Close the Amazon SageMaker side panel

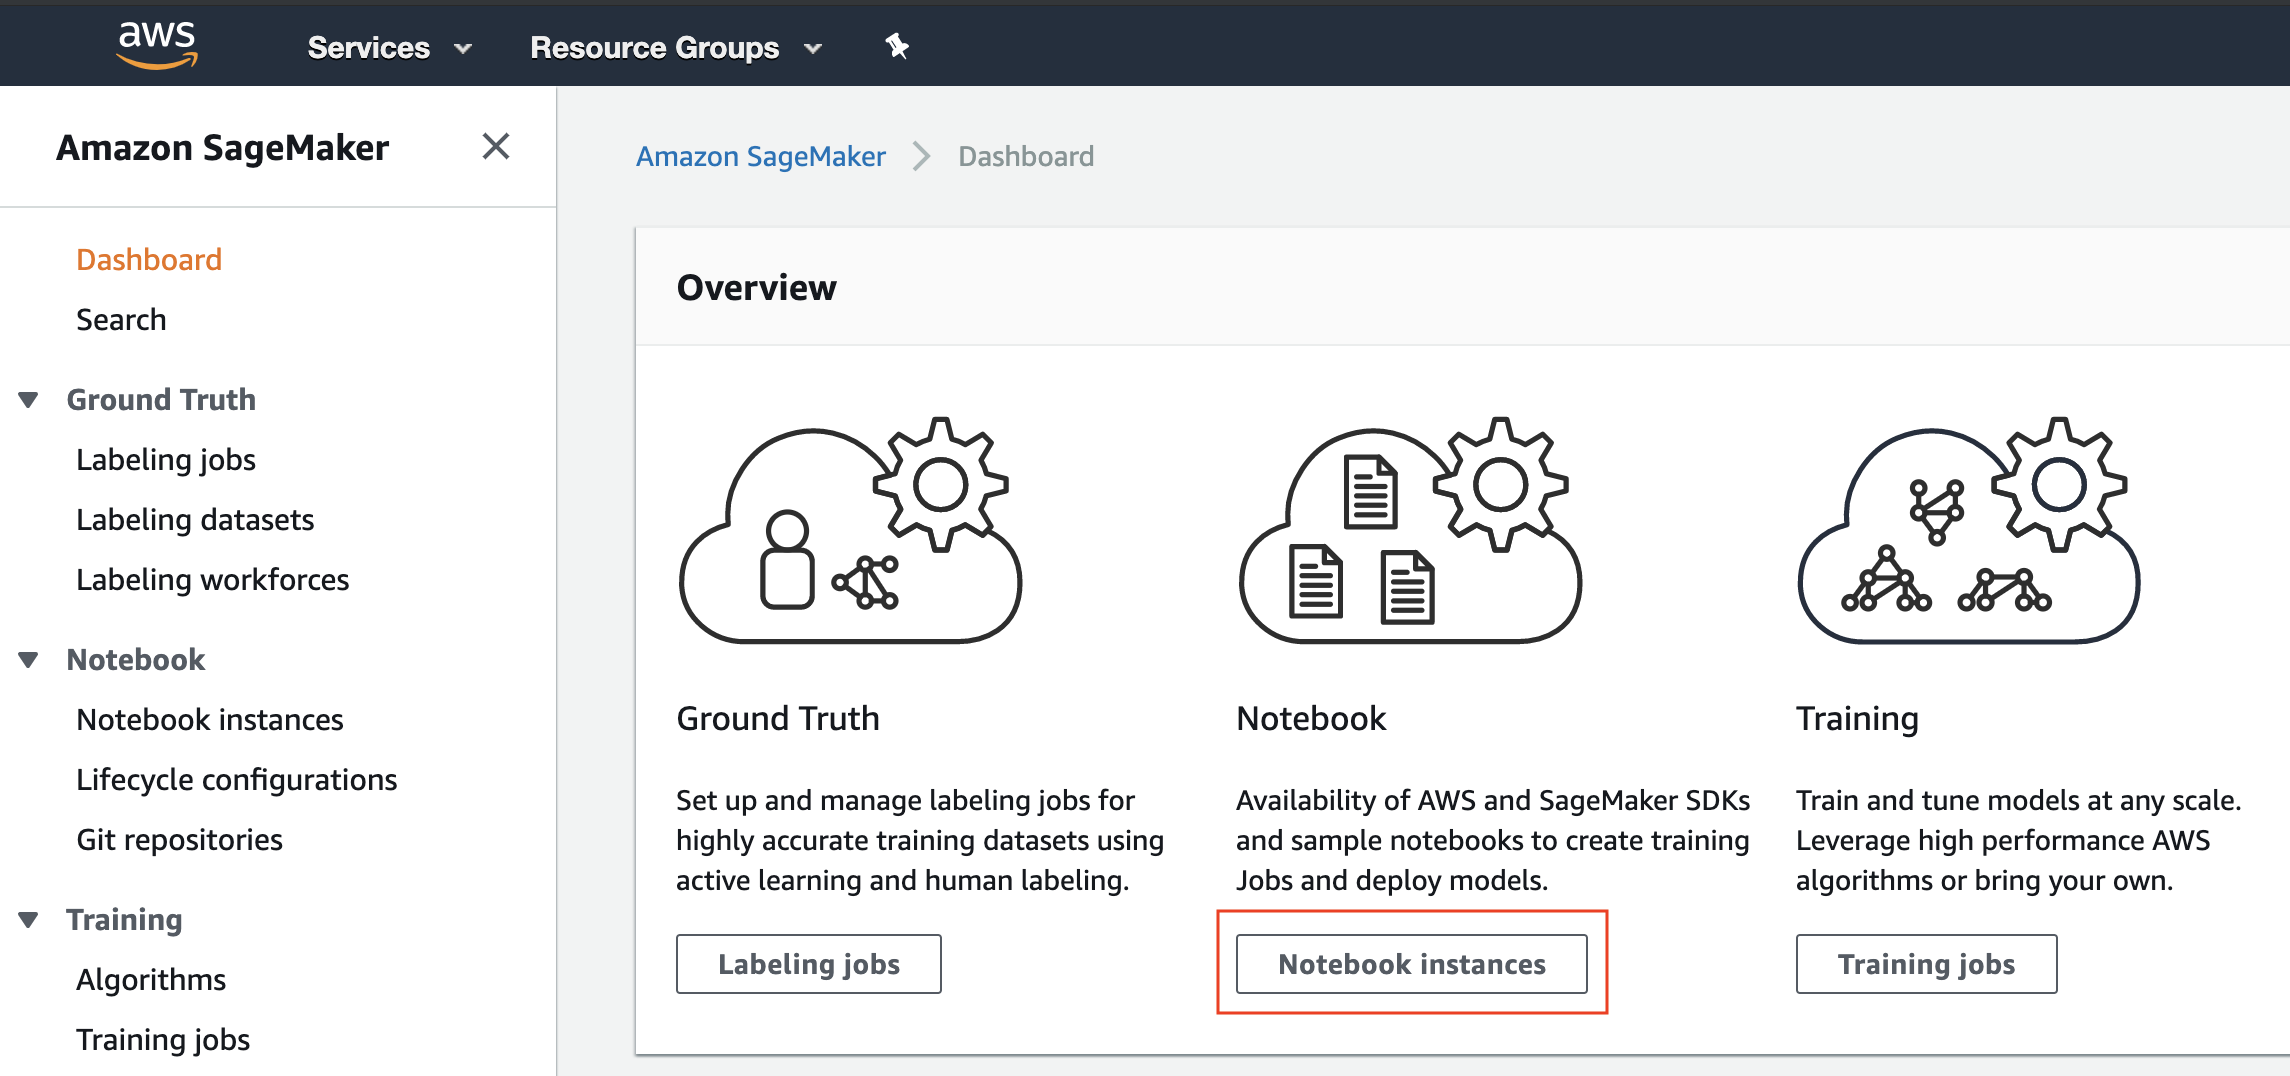(x=496, y=147)
